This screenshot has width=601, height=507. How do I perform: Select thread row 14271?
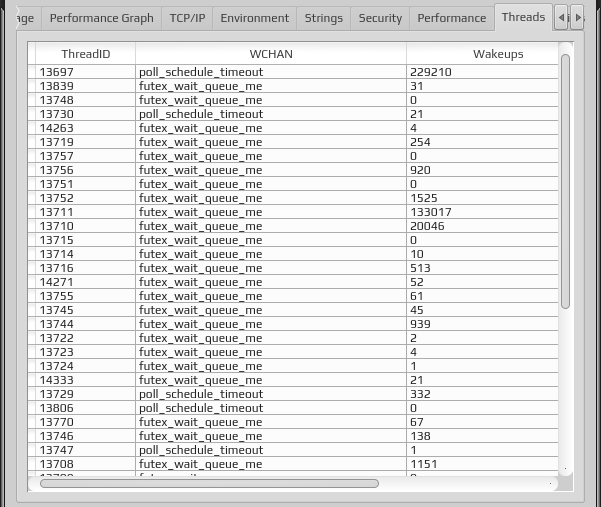click(293, 282)
